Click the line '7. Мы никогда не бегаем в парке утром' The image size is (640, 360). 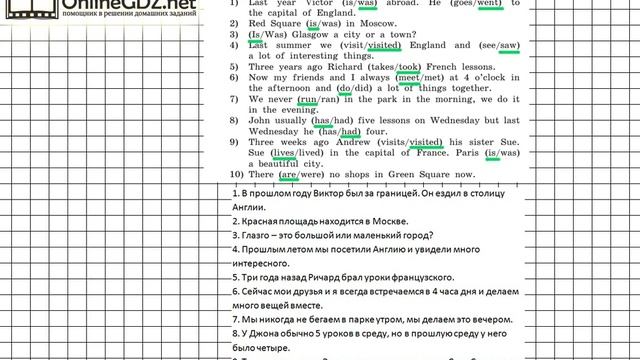pos(318,320)
